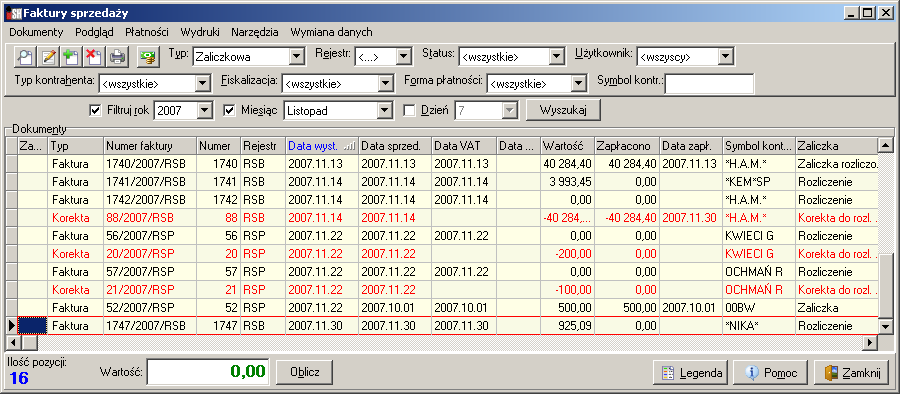
Task: Click the Pomoc button
Action: 770,373
